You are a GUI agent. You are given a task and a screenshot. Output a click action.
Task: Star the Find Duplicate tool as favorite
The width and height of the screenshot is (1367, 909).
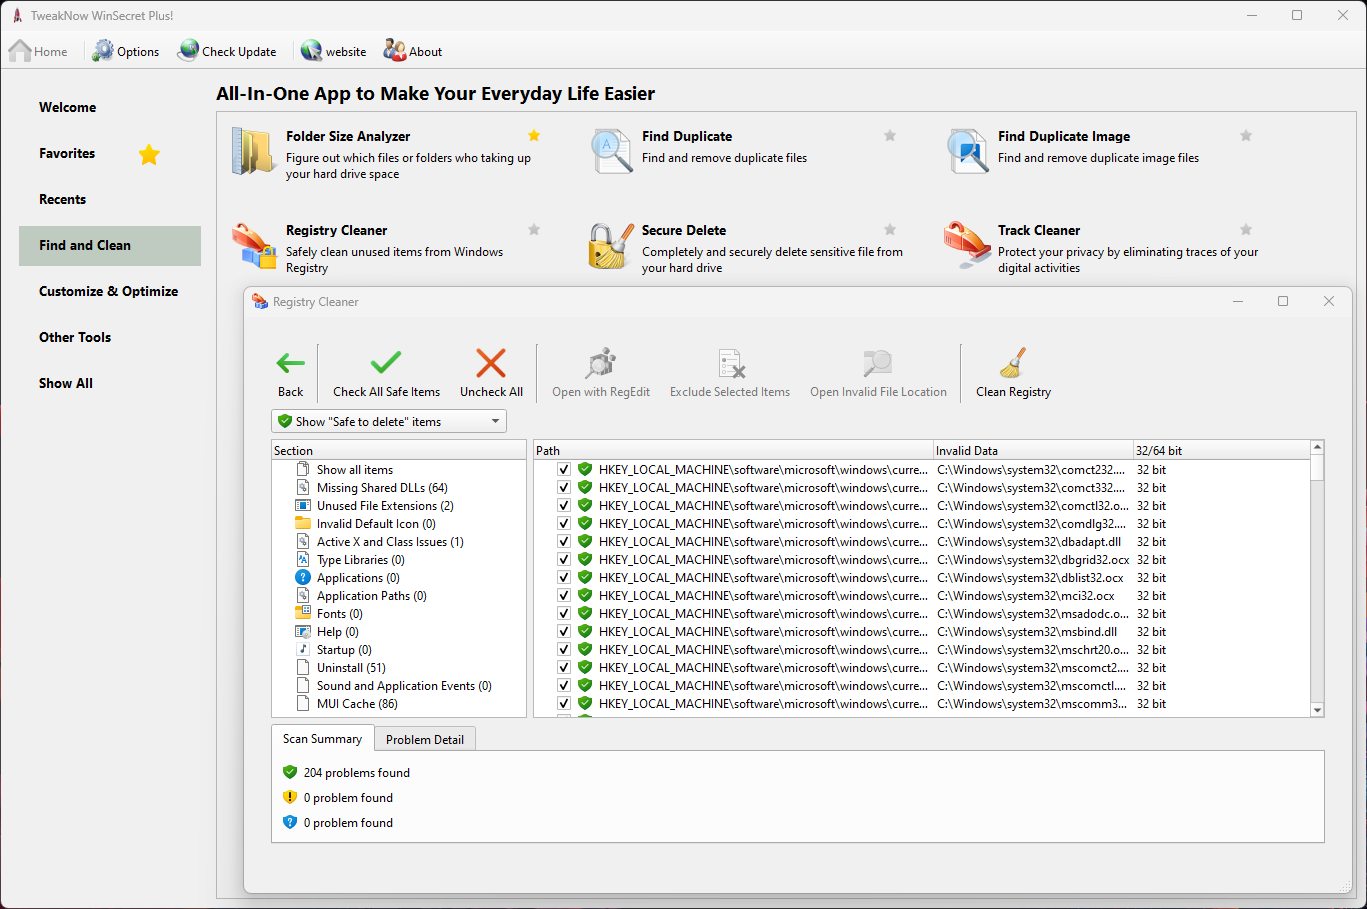tap(890, 136)
